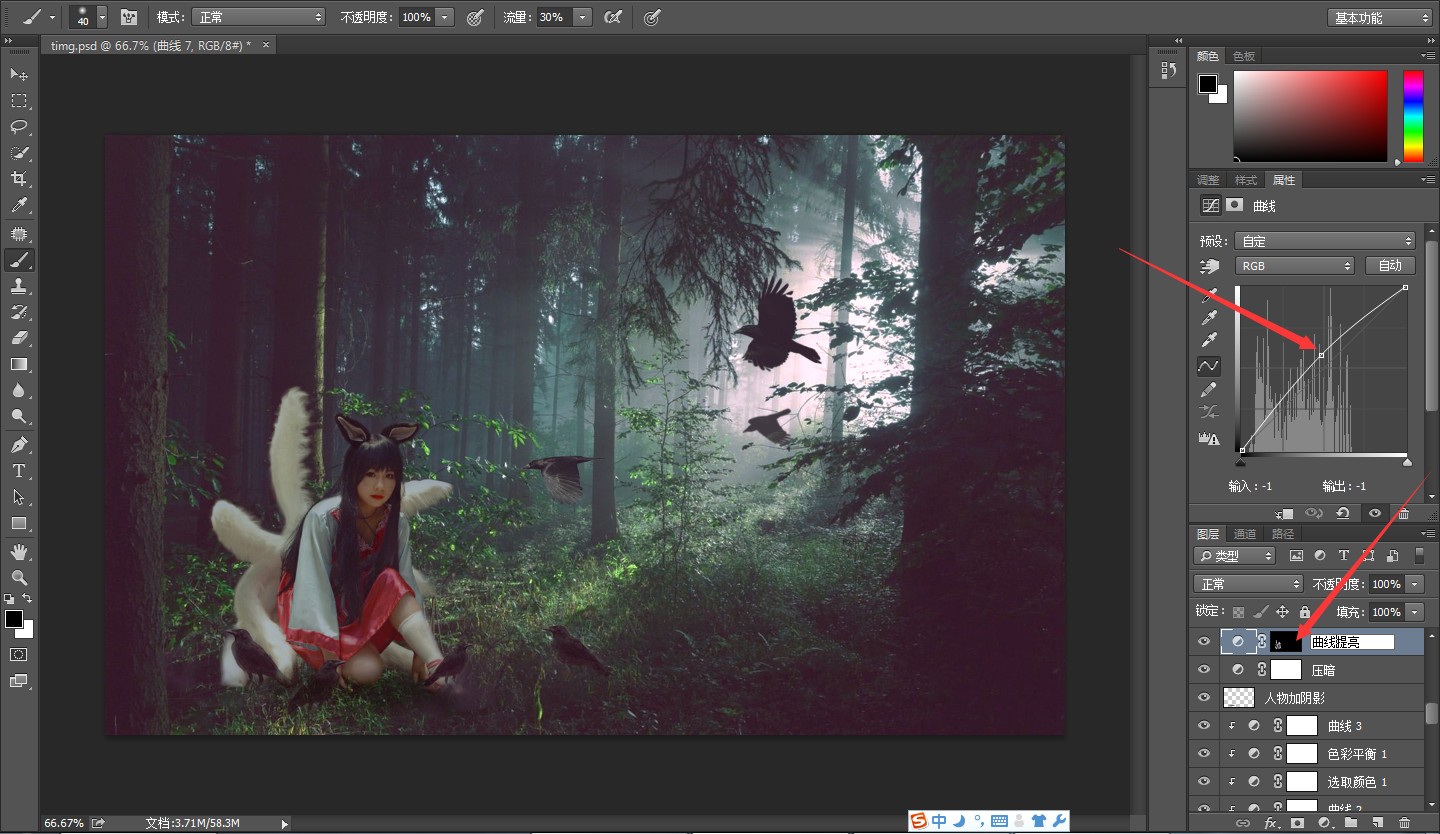This screenshot has height=834, width=1440.
Task: Open the layer filter 类型 dropdown
Action: (x=1236, y=556)
